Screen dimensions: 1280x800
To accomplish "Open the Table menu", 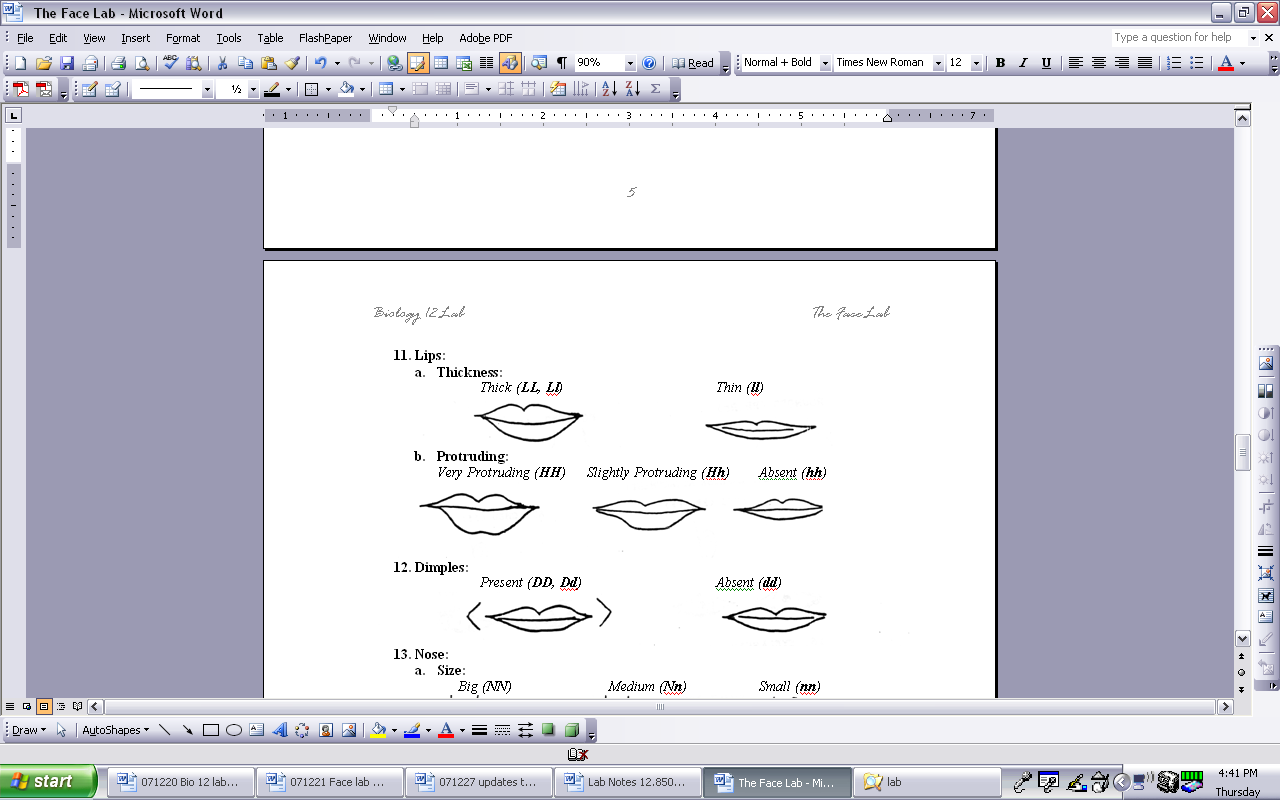I will pos(270,38).
